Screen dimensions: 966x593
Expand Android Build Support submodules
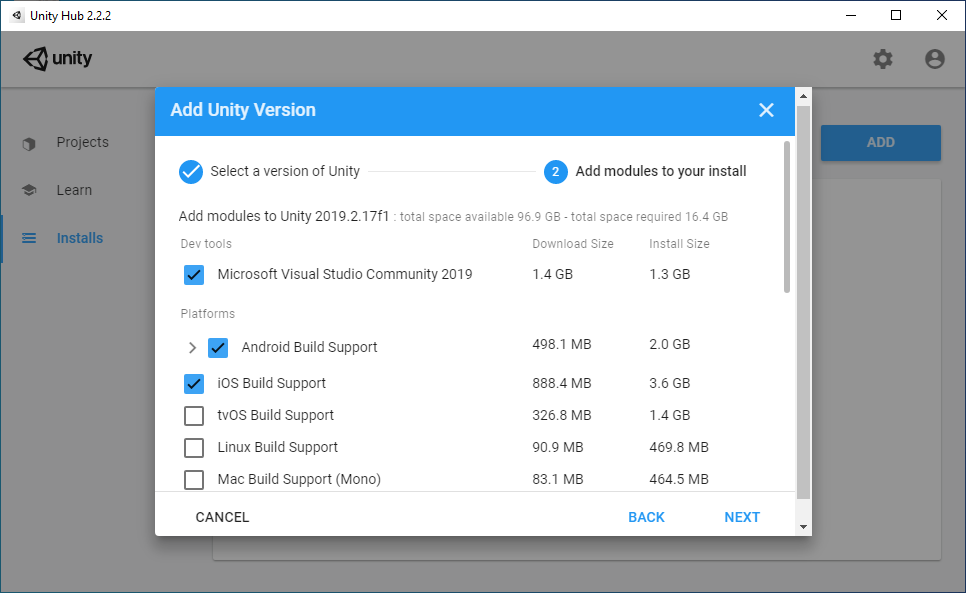coord(192,348)
